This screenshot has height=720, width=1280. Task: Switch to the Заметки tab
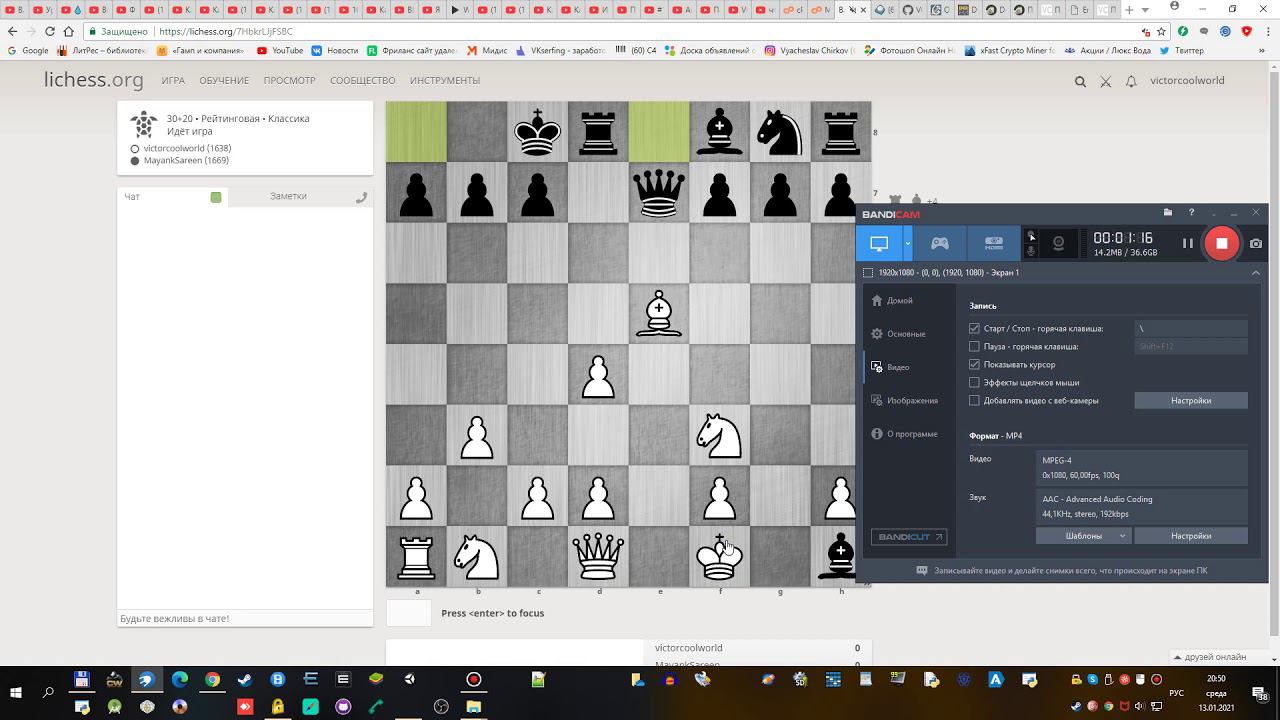[x=288, y=196]
